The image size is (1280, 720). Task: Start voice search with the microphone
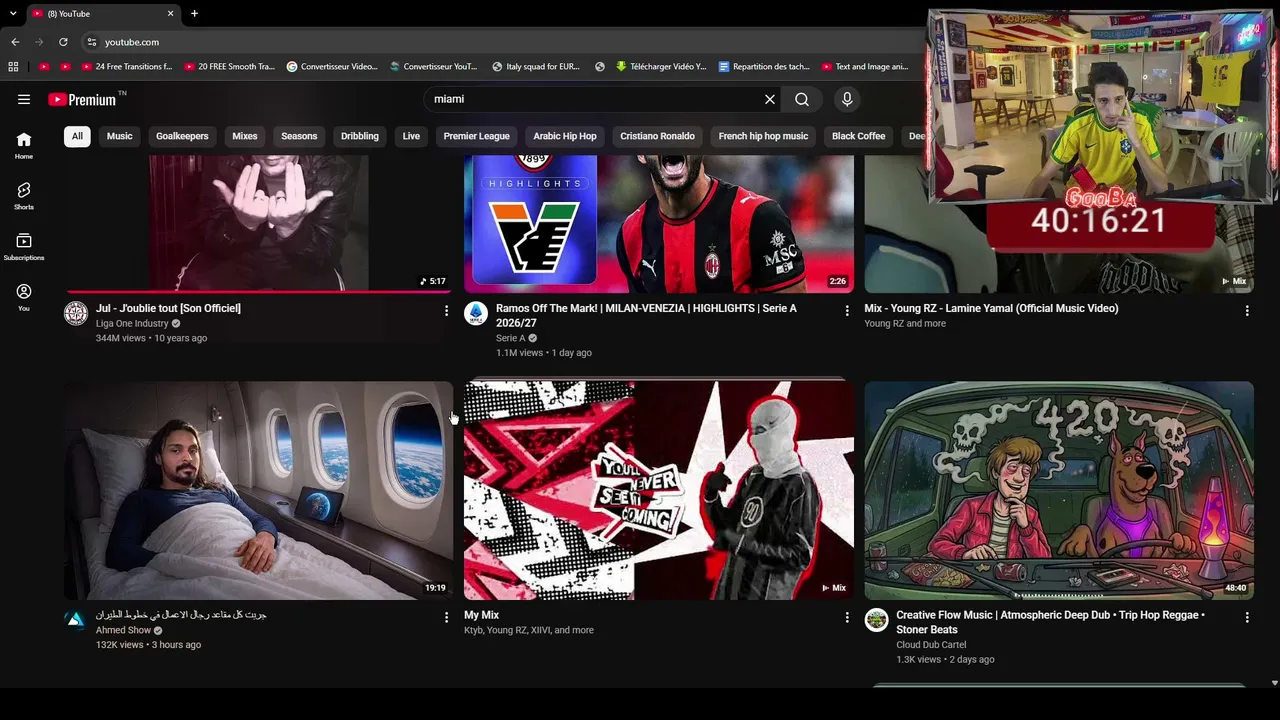tap(847, 99)
